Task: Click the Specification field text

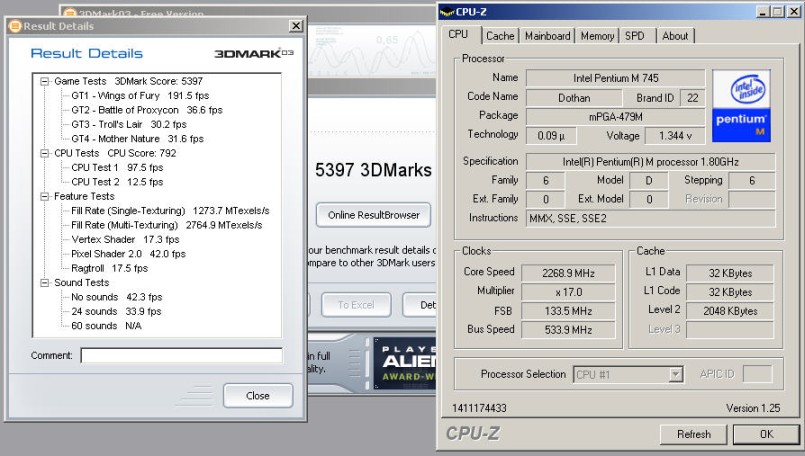Action: tap(650, 162)
